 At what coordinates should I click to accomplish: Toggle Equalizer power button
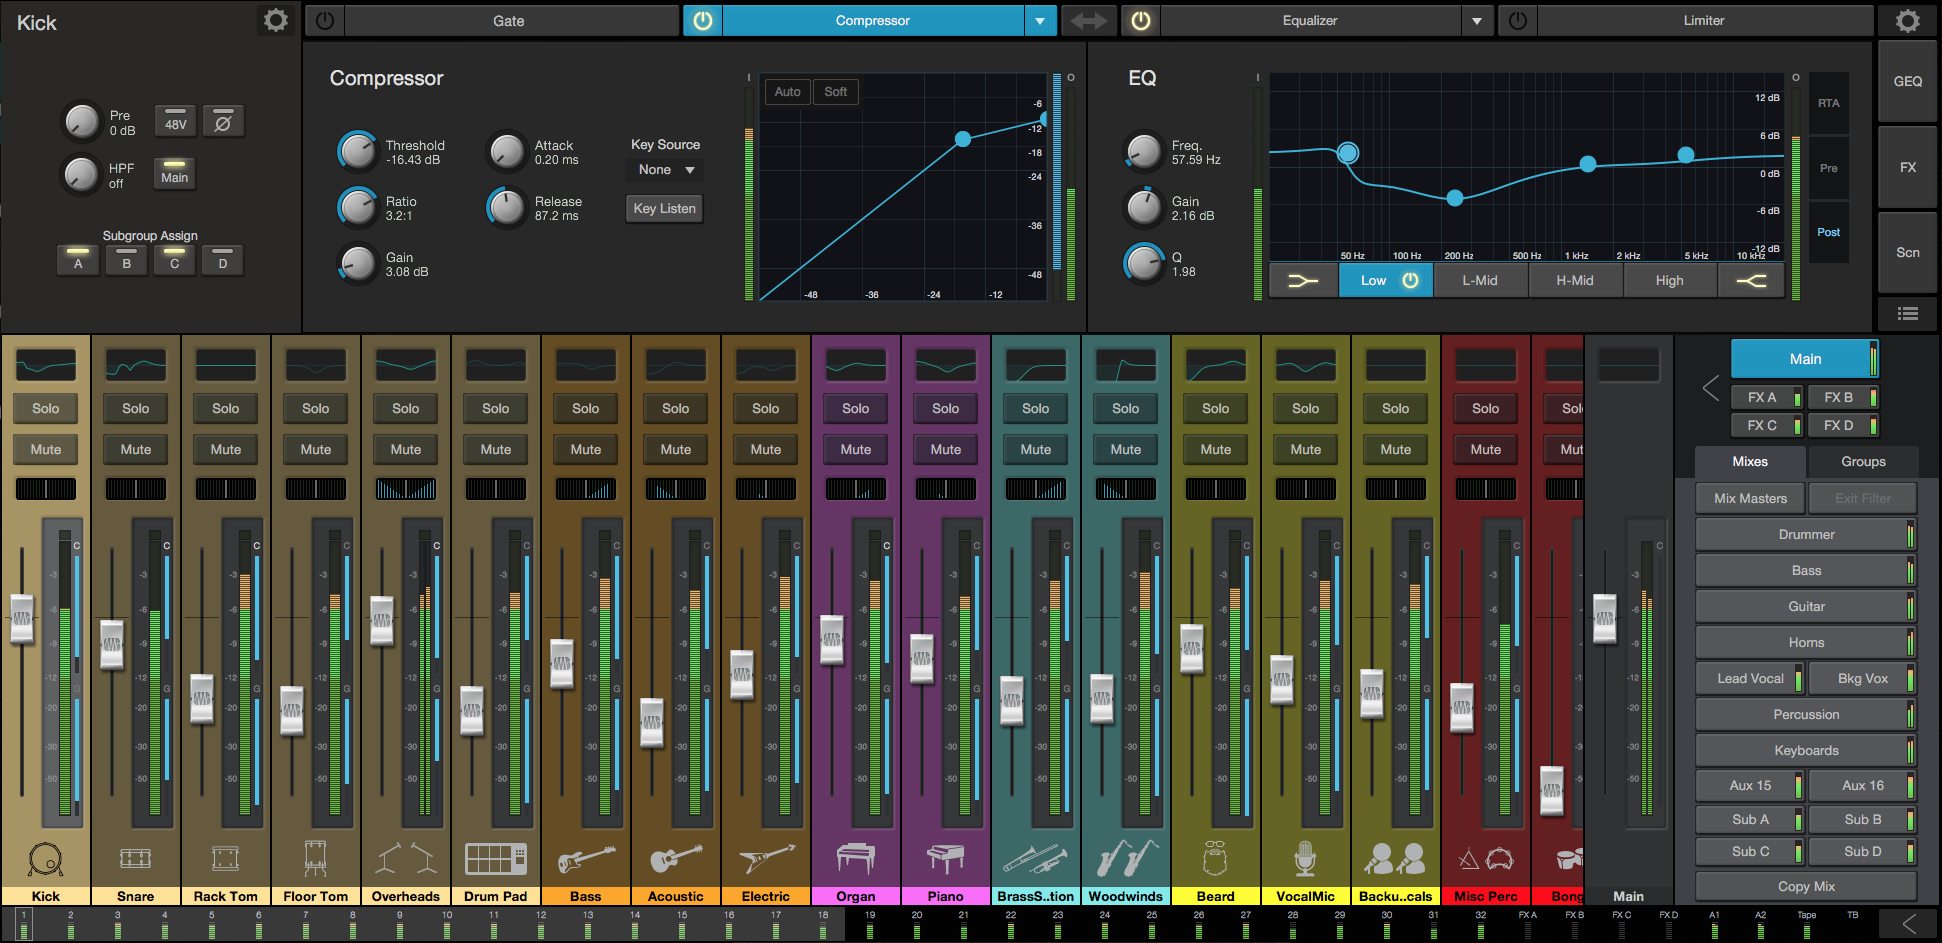[1141, 21]
